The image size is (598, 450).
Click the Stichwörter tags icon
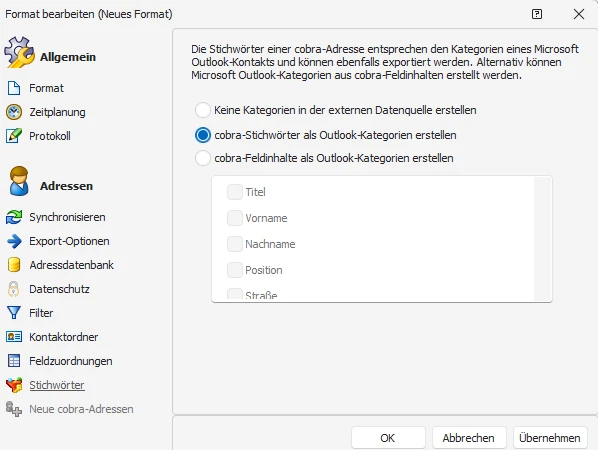pyautogui.click(x=14, y=385)
